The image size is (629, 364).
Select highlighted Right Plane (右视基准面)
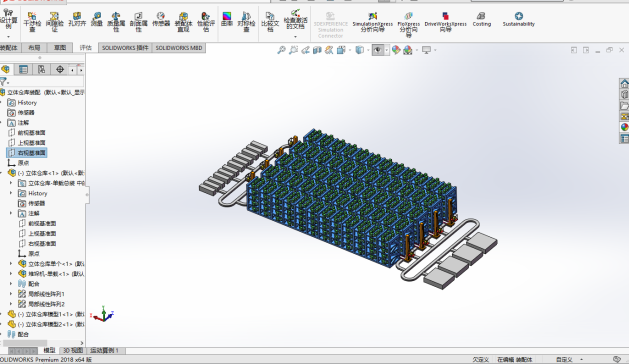point(27,153)
